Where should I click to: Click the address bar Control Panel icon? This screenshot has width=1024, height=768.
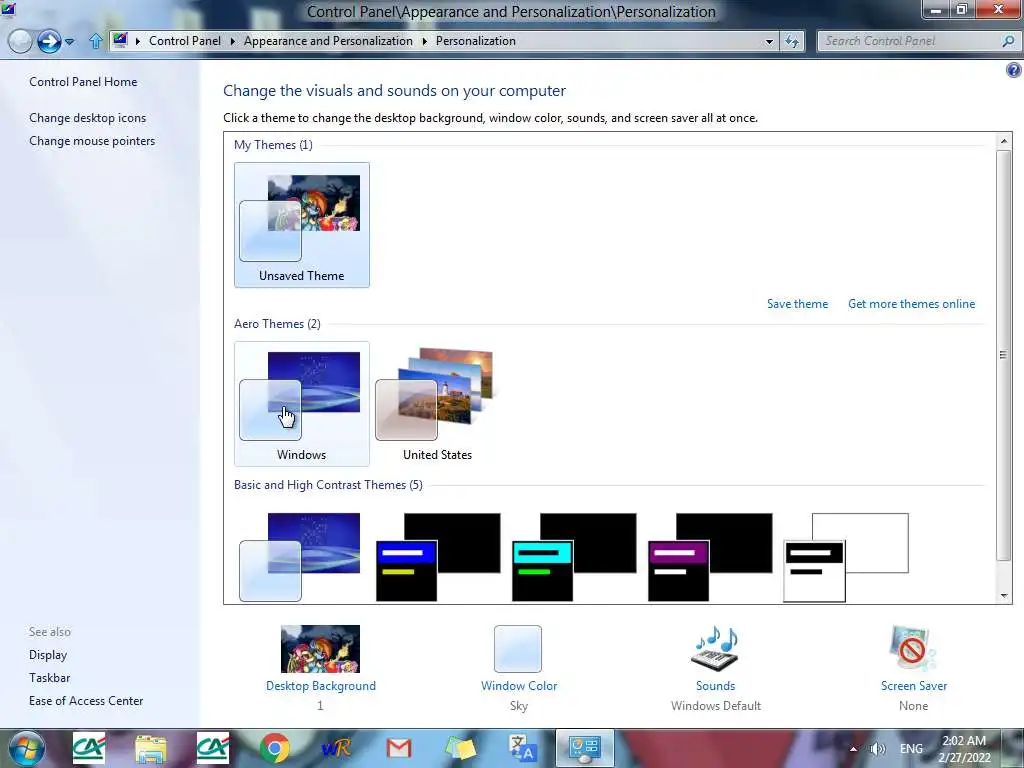pos(120,40)
